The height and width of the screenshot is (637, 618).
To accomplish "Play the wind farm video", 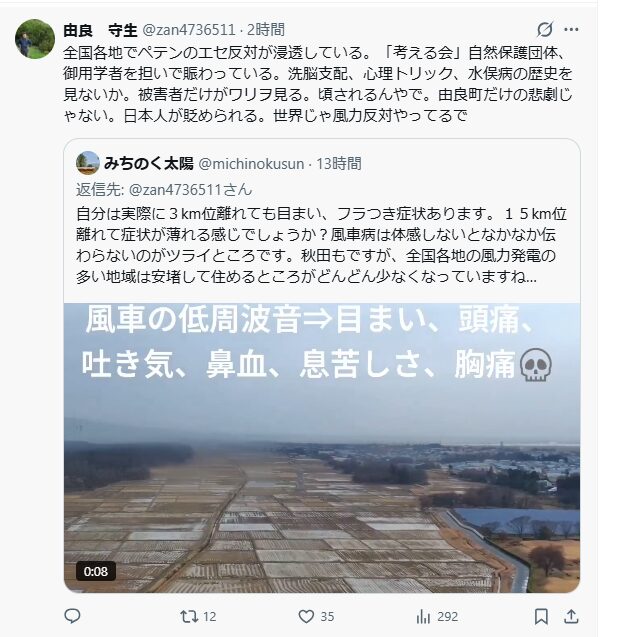I will (x=322, y=447).
